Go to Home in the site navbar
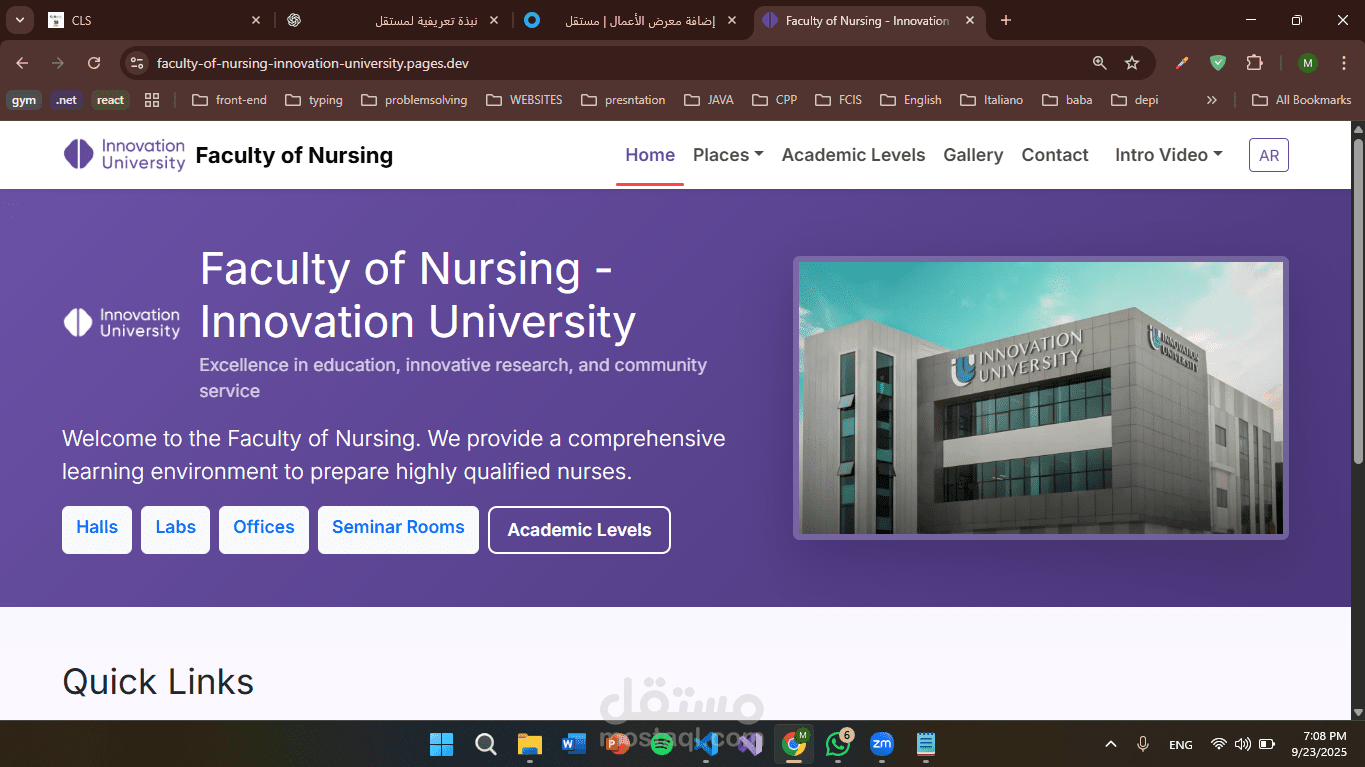This screenshot has width=1365, height=767. tap(650, 155)
